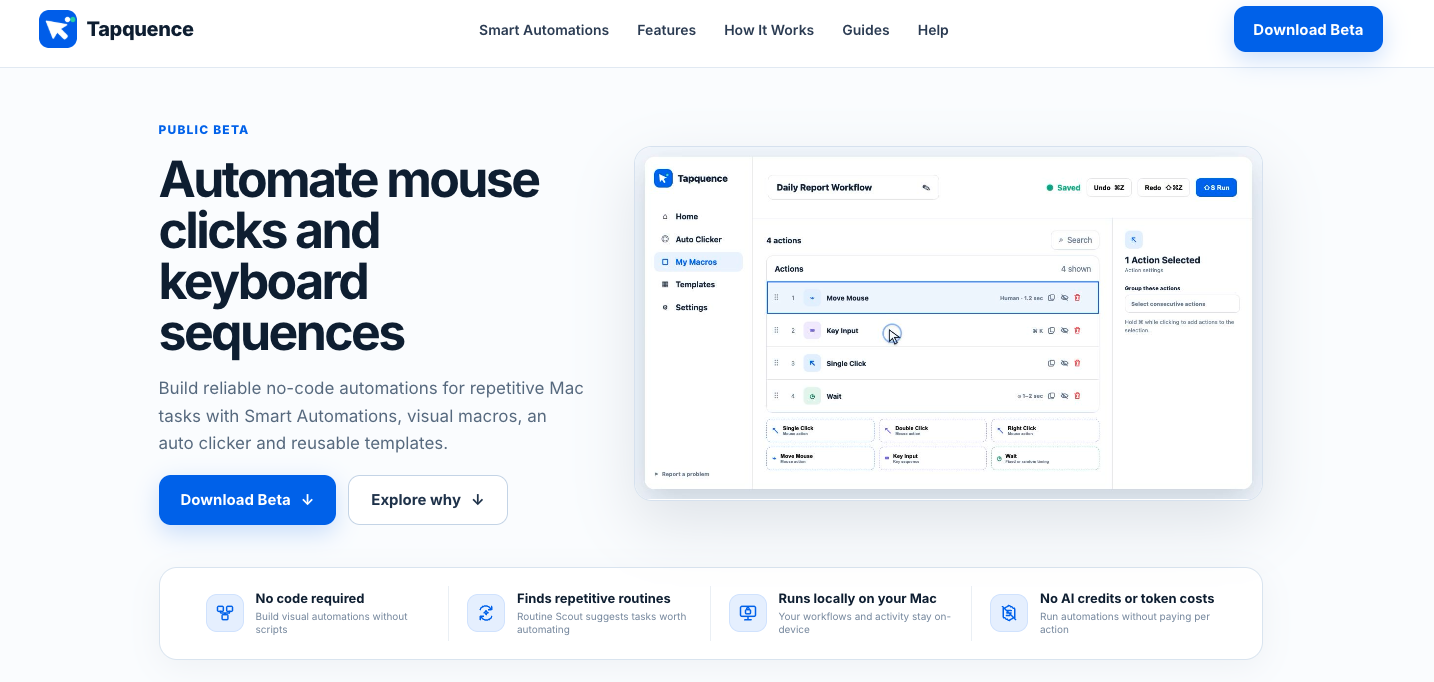Open Guides in the top navigation
This screenshot has width=1434, height=682.
pos(866,30)
